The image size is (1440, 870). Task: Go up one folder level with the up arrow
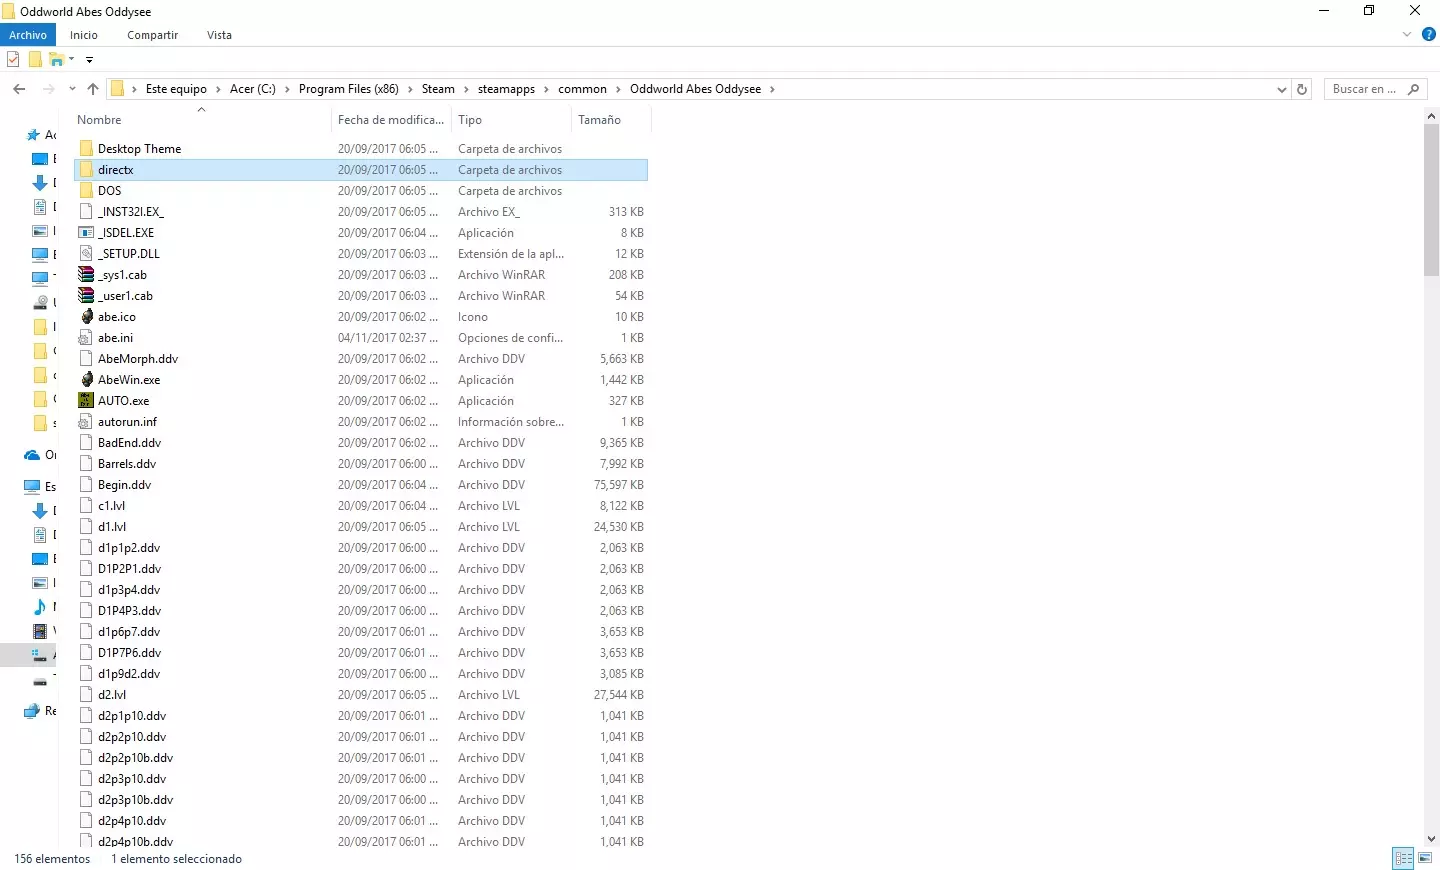click(93, 89)
